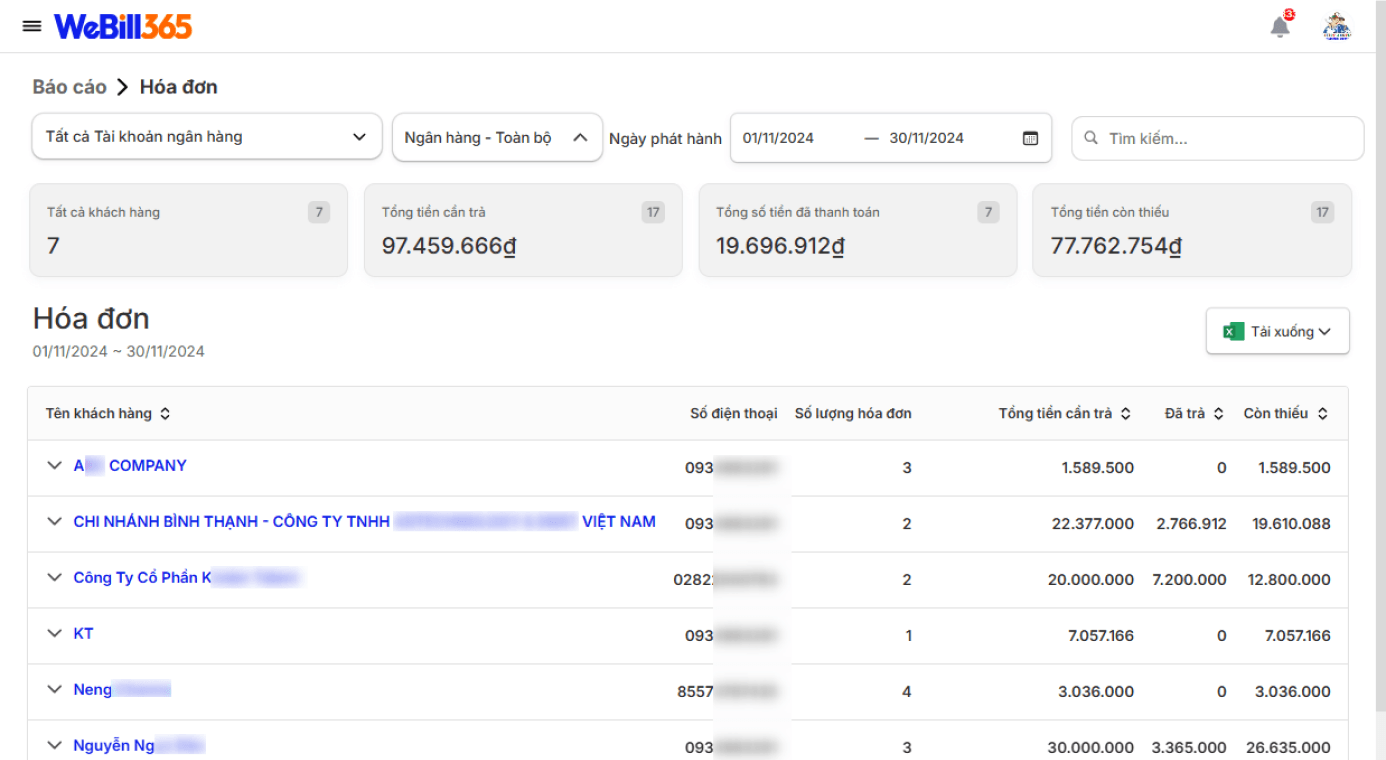This screenshot has height=760, width=1386.
Task: Open Tải xuống Excel download menu
Action: [x=1277, y=331]
